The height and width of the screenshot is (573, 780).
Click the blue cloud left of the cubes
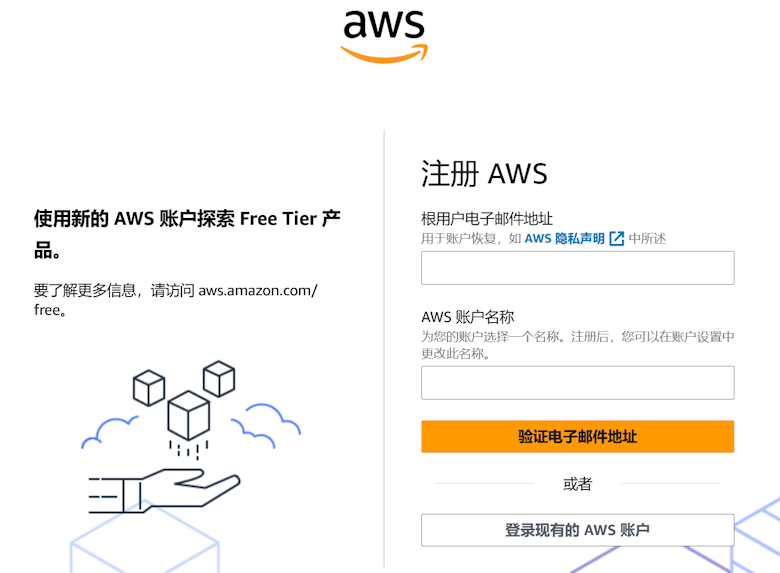point(109,432)
